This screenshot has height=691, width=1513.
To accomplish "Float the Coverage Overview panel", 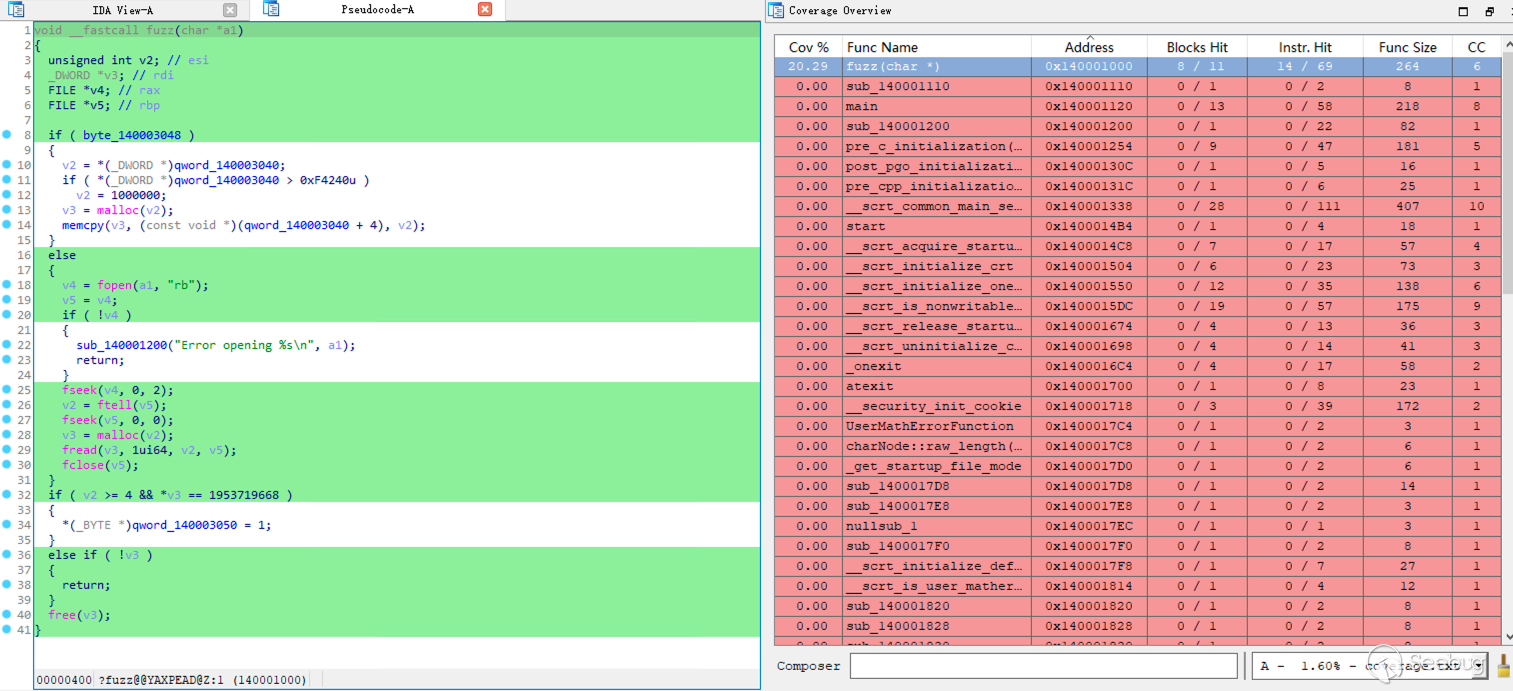I will point(1489,11).
